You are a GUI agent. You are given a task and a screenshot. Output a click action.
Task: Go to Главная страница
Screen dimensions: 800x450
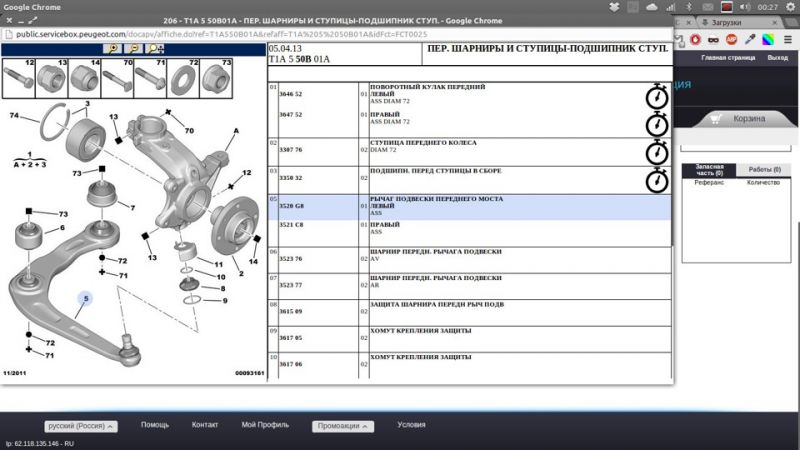pyautogui.click(x=728, y=58)
